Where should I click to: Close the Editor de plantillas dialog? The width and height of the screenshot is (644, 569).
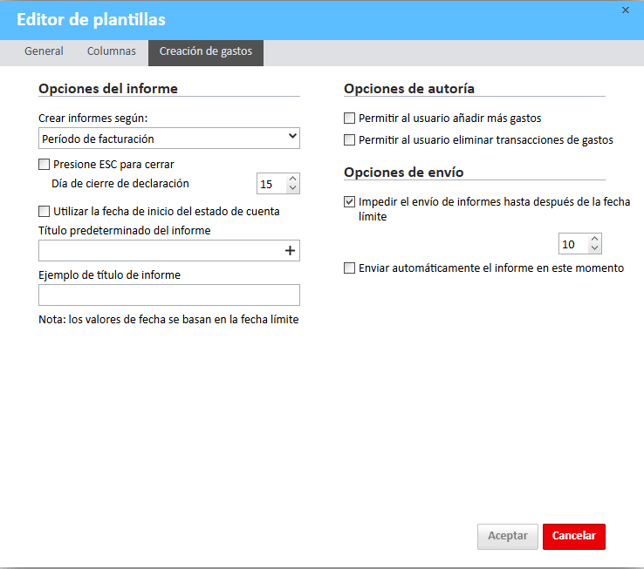(x=625, y=10)
